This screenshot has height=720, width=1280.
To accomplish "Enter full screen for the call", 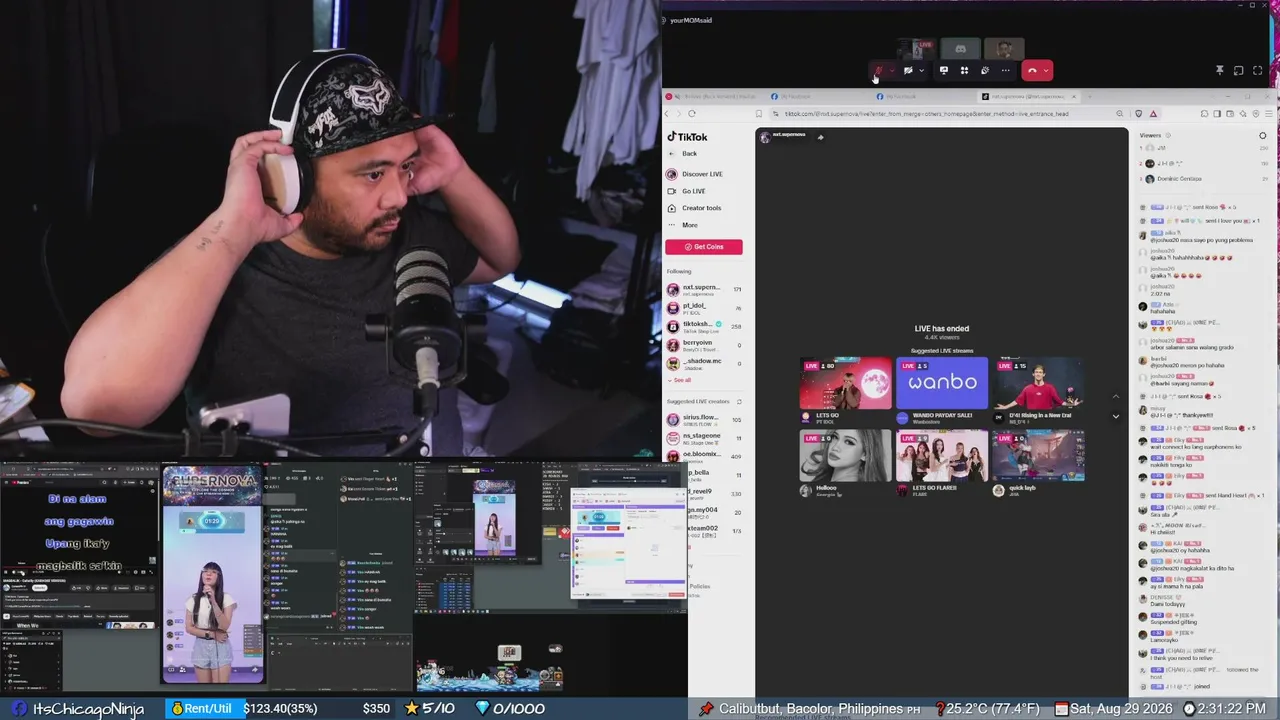I will click(1256, 71).
